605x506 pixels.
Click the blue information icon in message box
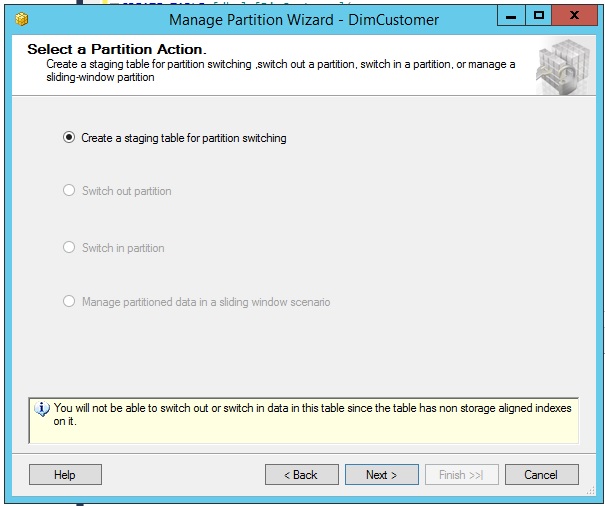click(x=42, y=409)
